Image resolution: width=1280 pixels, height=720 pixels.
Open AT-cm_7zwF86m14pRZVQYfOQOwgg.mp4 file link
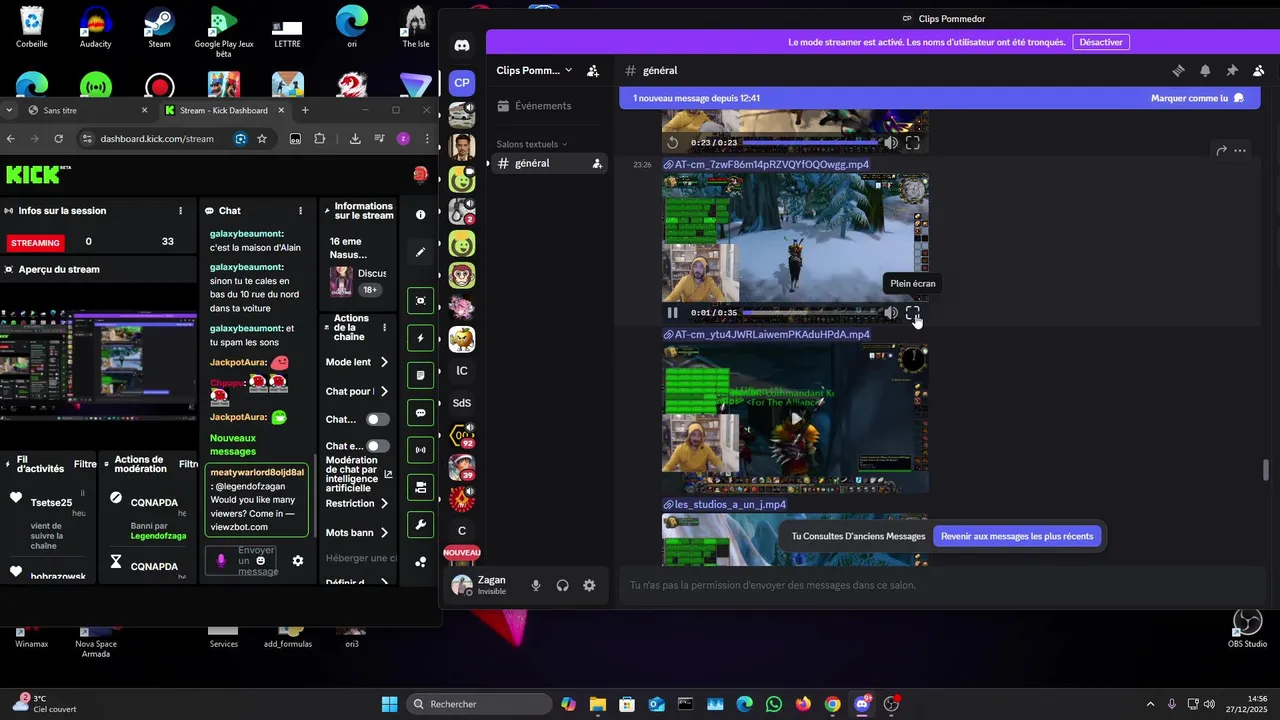(x=771, y=165)
